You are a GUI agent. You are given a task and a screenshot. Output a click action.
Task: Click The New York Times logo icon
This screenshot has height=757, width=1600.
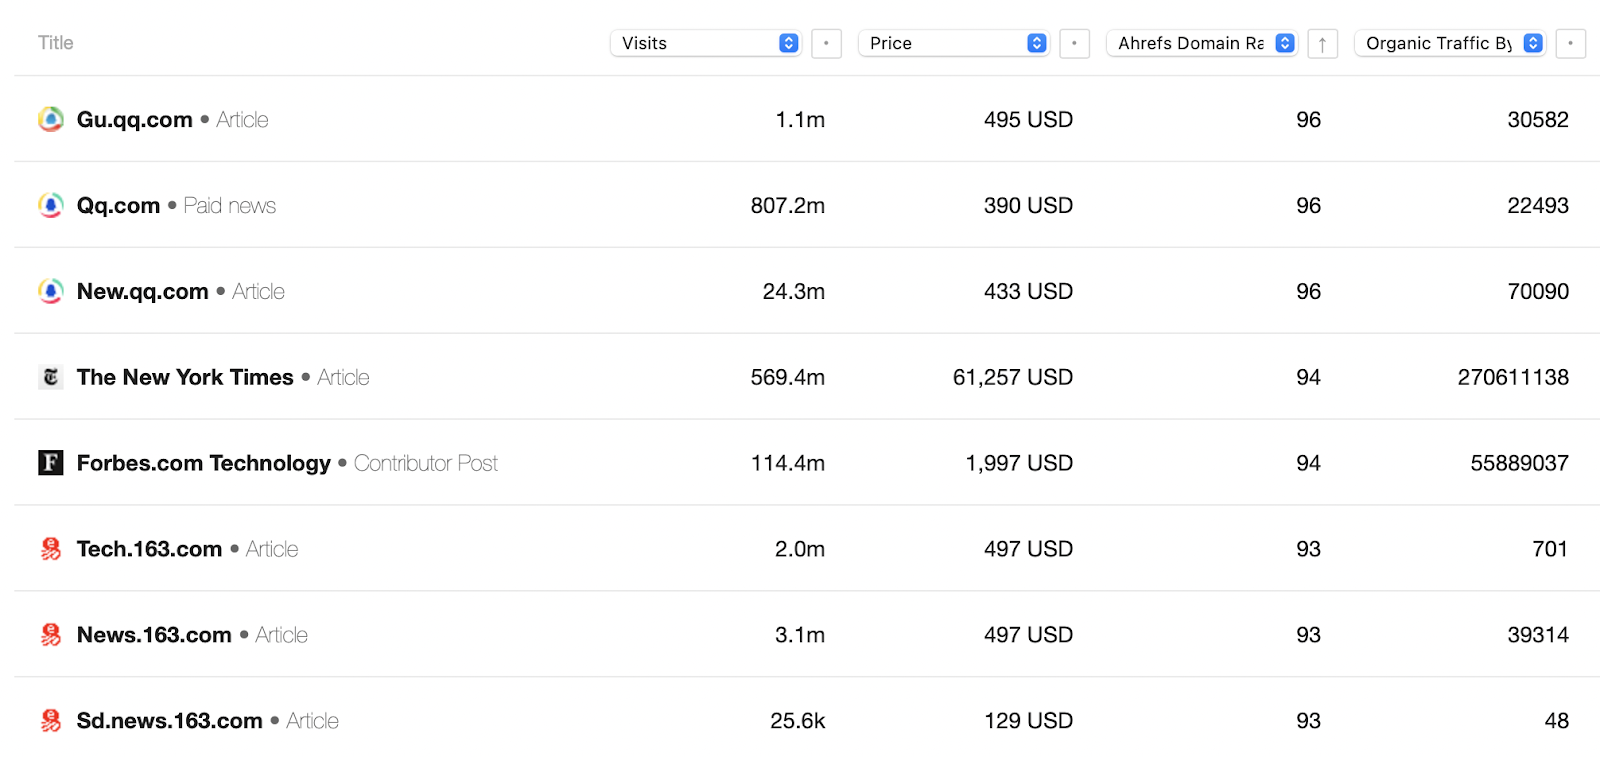[x=51, y=377]
